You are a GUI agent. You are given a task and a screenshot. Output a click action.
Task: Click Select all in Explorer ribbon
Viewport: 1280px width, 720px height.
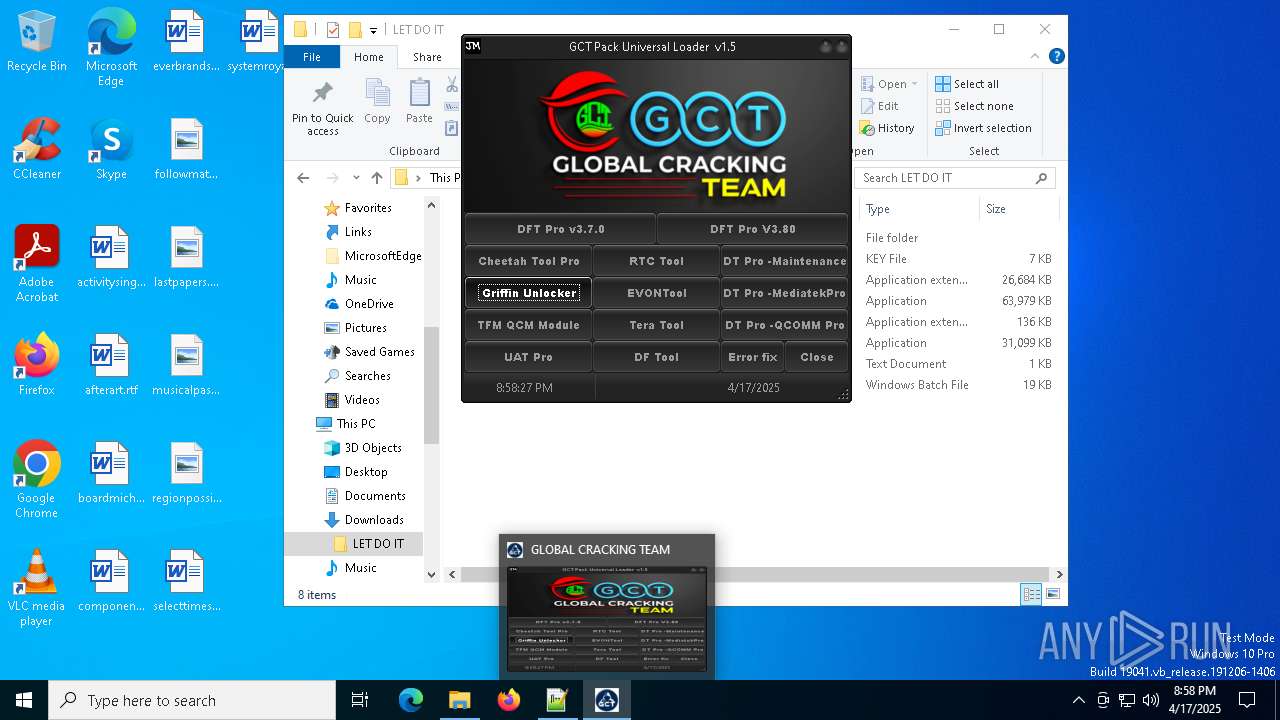[x=967, y=84]
